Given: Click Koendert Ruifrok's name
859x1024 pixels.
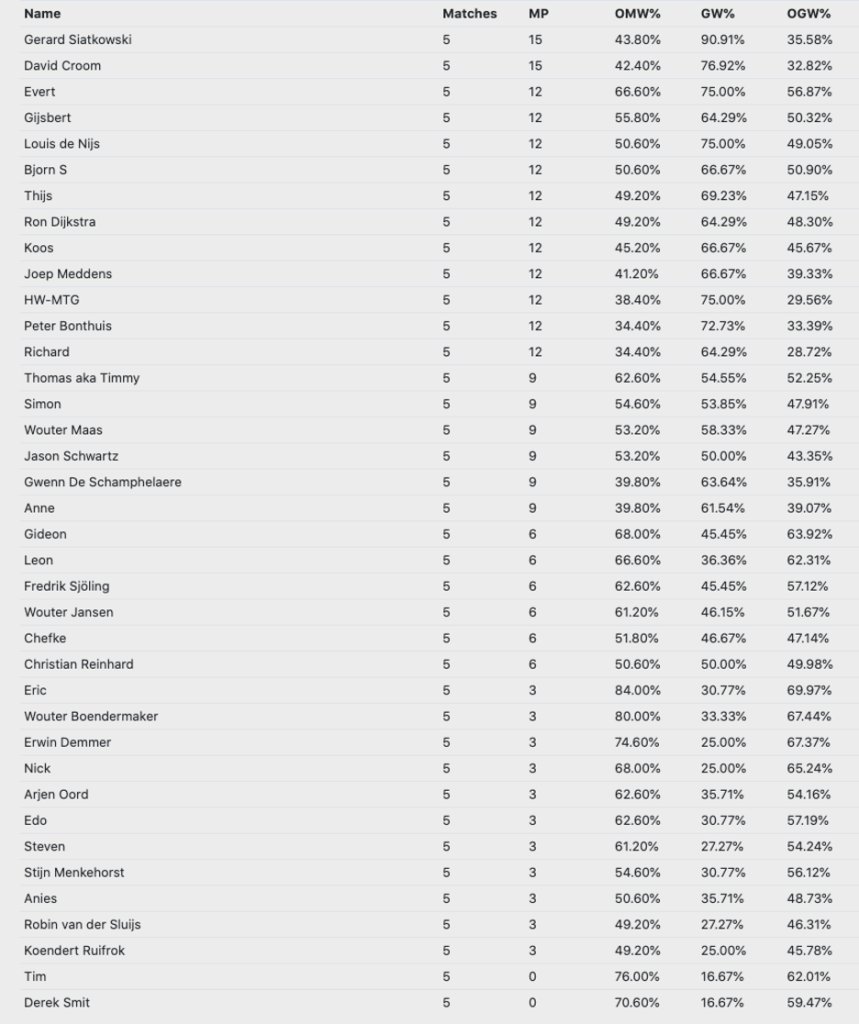Looking at the screenshot, I should pyautogui.click(x=74, y=951).
